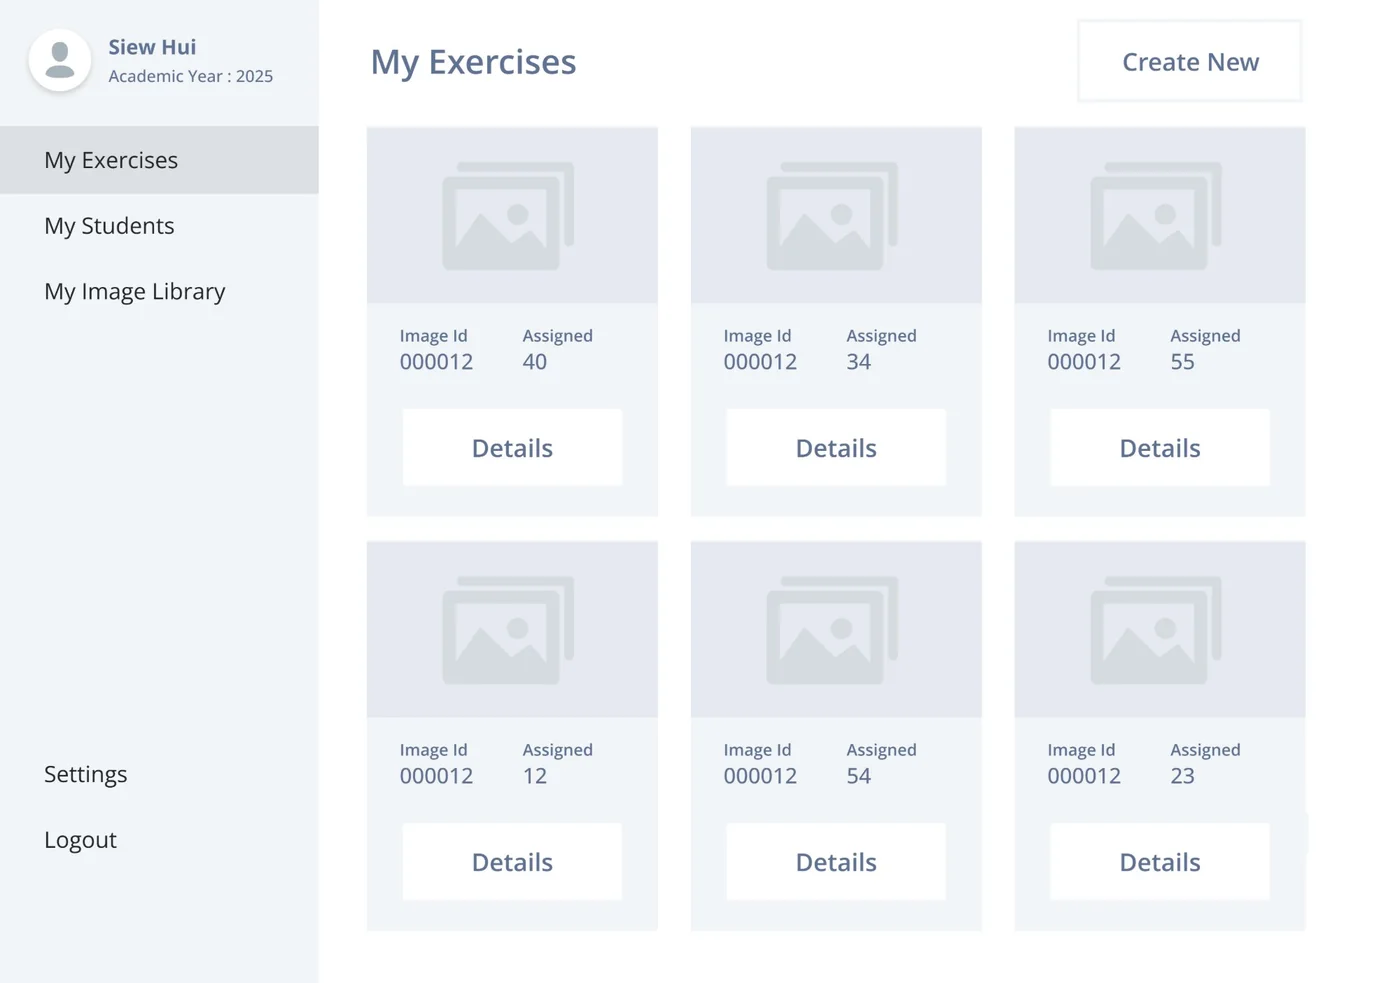Click the user avatar icon for Siew Hui

[60, 60]
